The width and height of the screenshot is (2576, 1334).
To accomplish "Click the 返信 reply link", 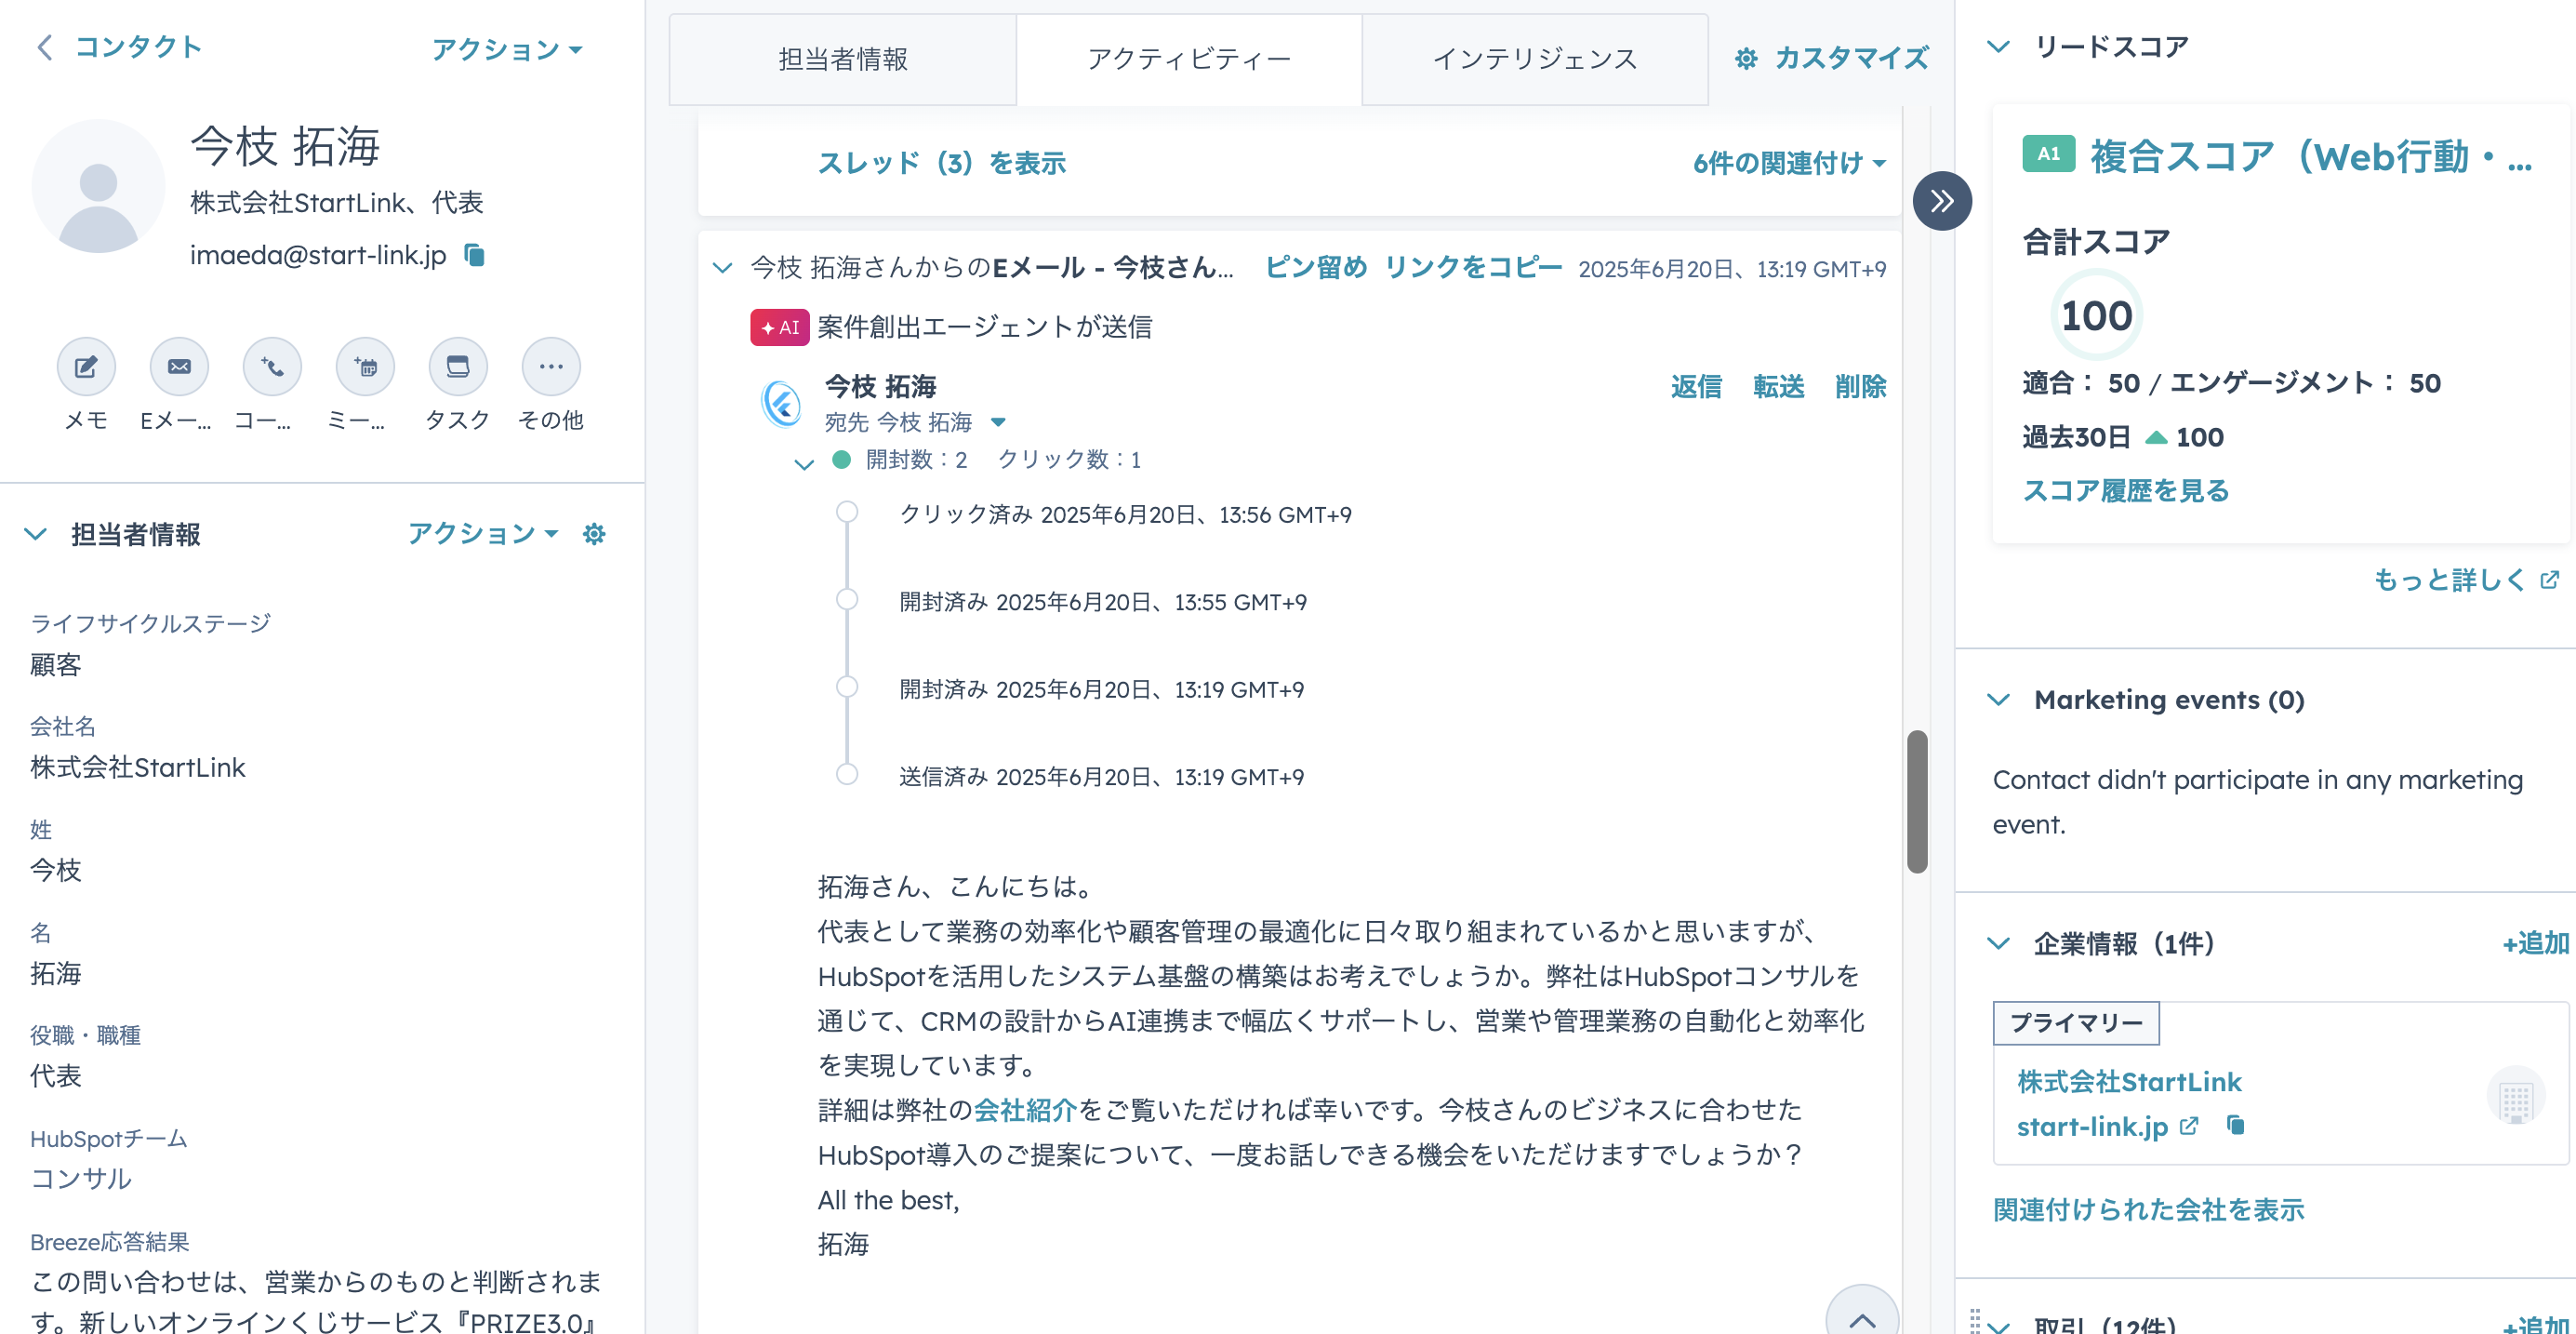I will (x=1695, y=387).
